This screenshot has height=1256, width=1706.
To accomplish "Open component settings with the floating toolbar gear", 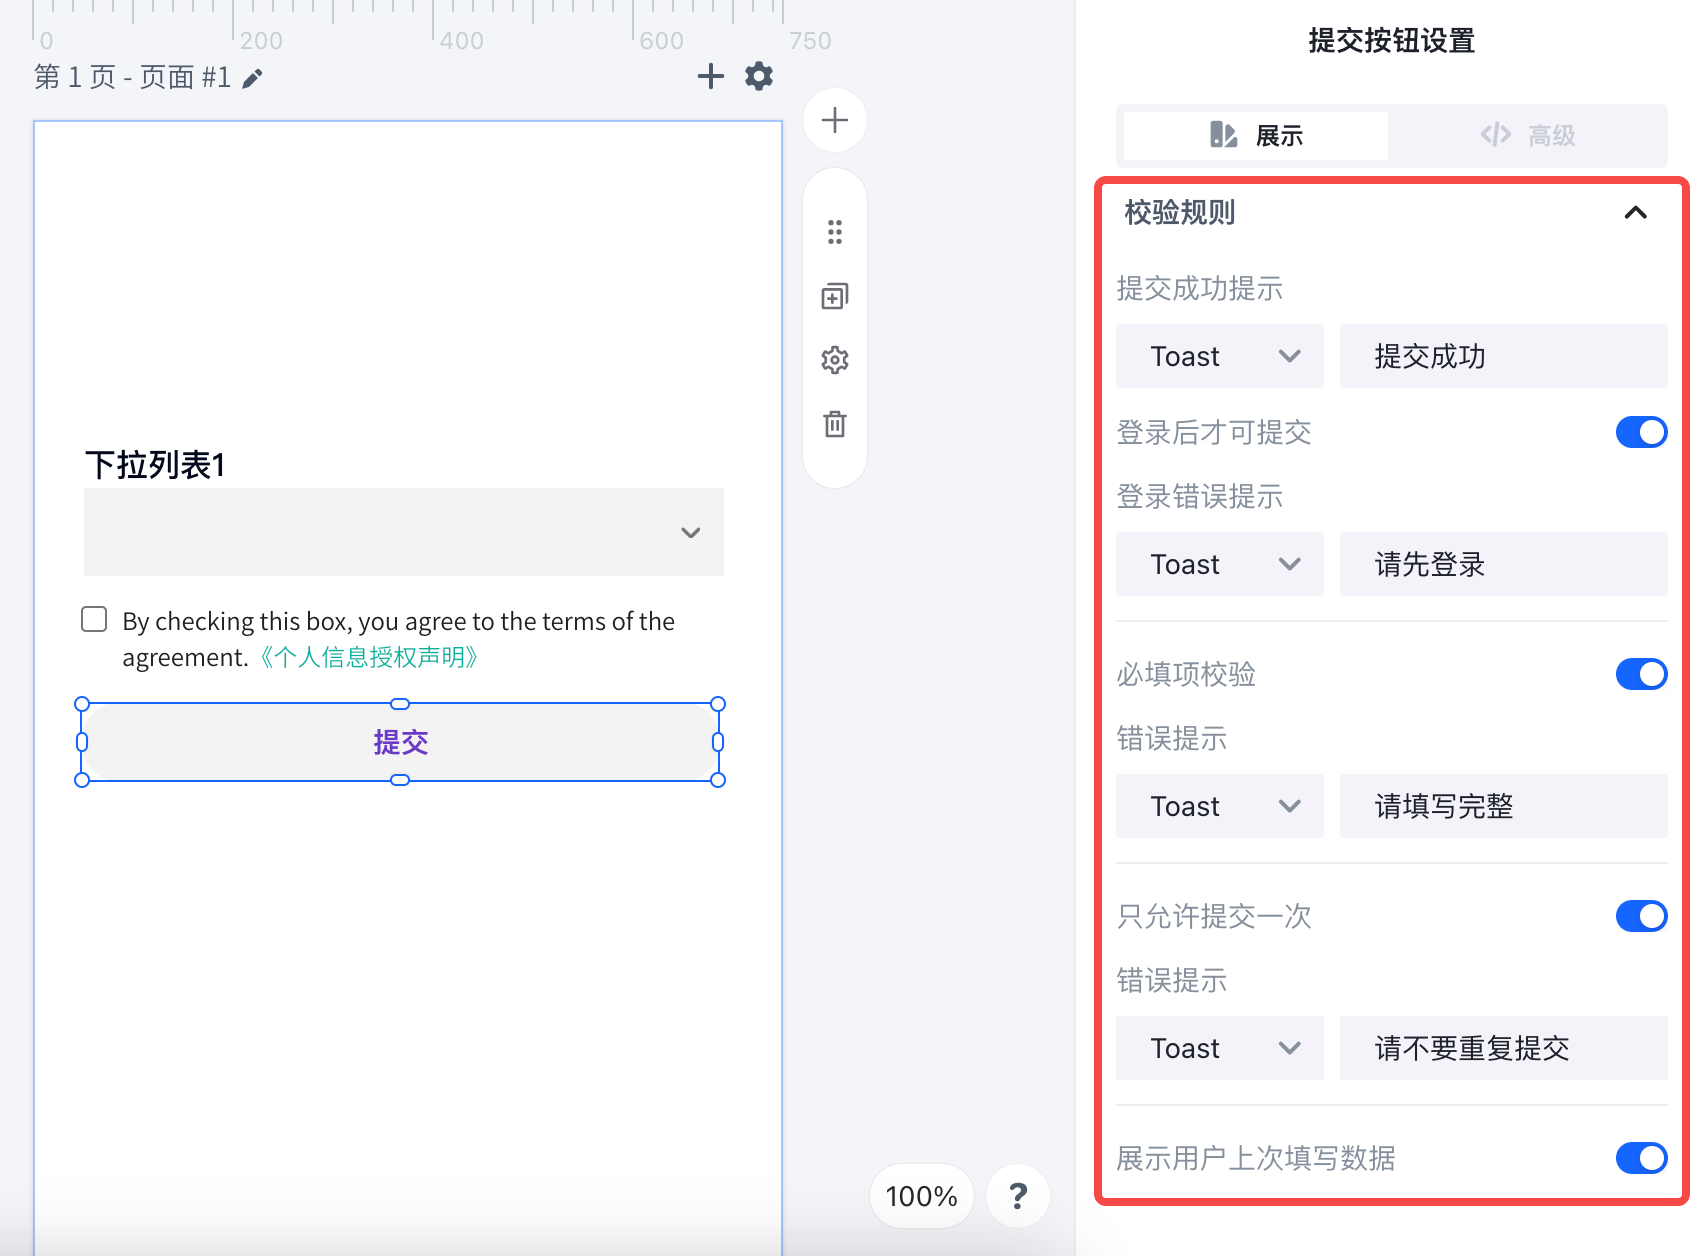I will coord(835,360).
